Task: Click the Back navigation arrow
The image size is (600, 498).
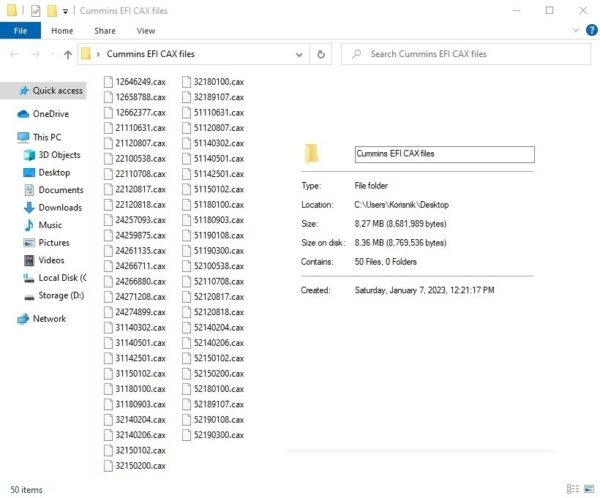Action: [x=15, y=54]
